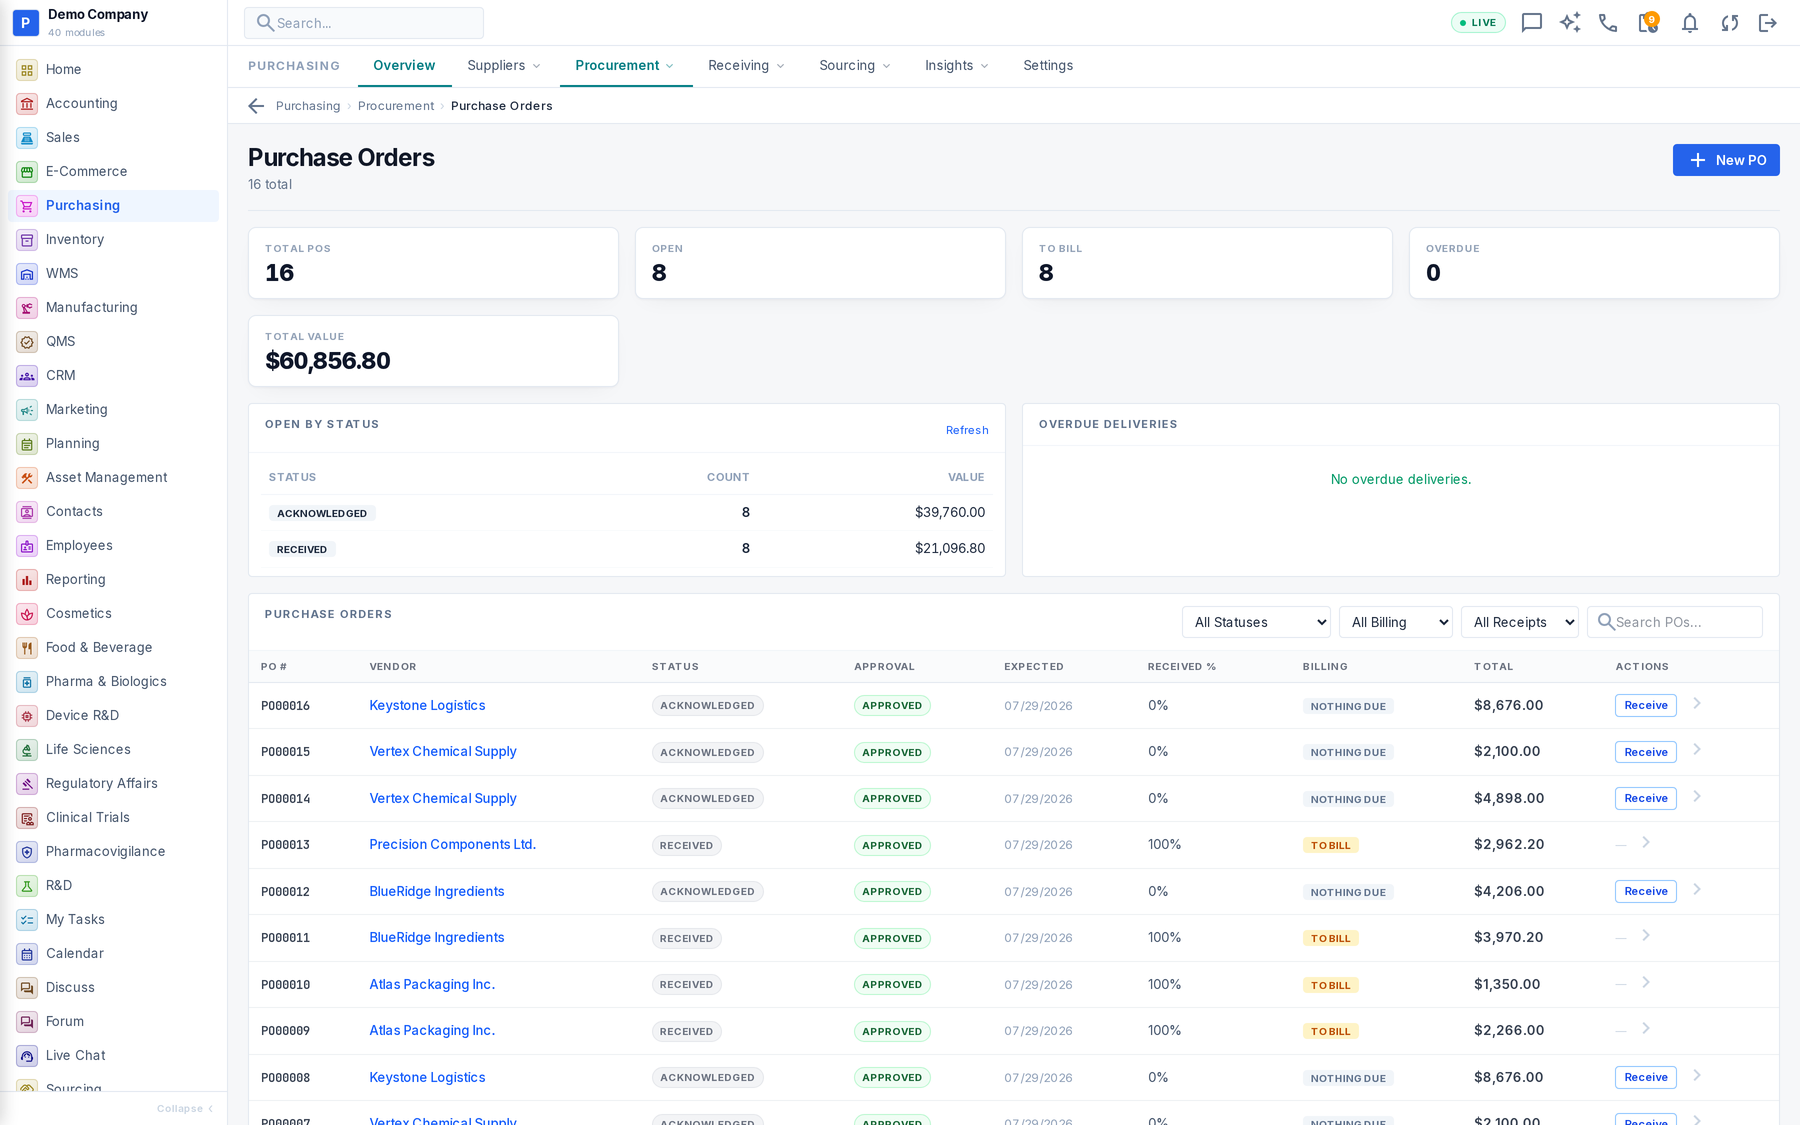Open BlueRidge Ingredients link for PO00011
1800x1125 pixels.
[x=437, y=938]
